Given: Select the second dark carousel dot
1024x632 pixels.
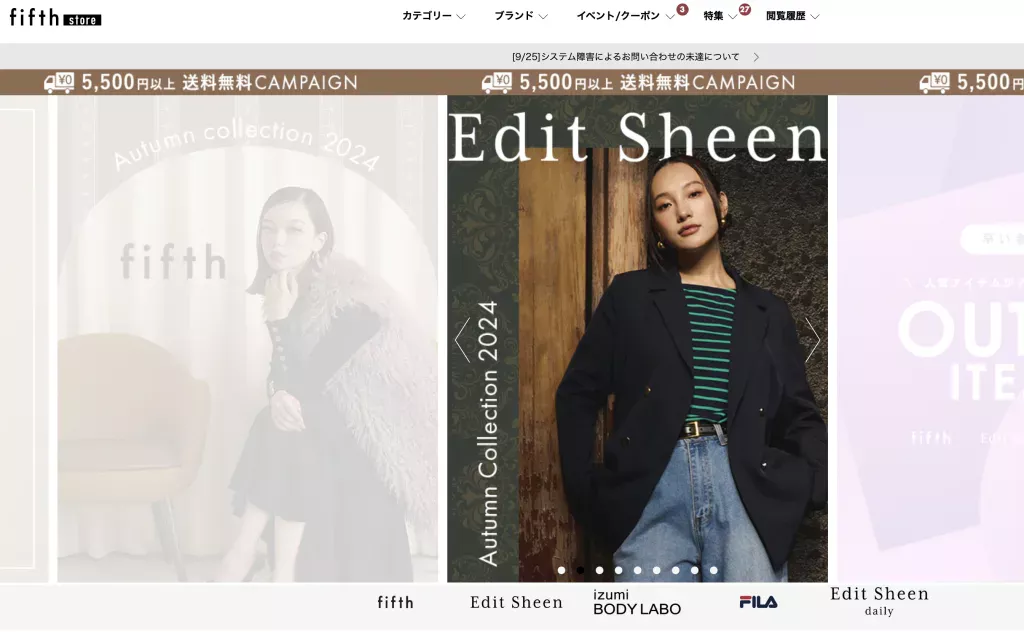Looking at the screenshot, I should click(x=581, y=570).
